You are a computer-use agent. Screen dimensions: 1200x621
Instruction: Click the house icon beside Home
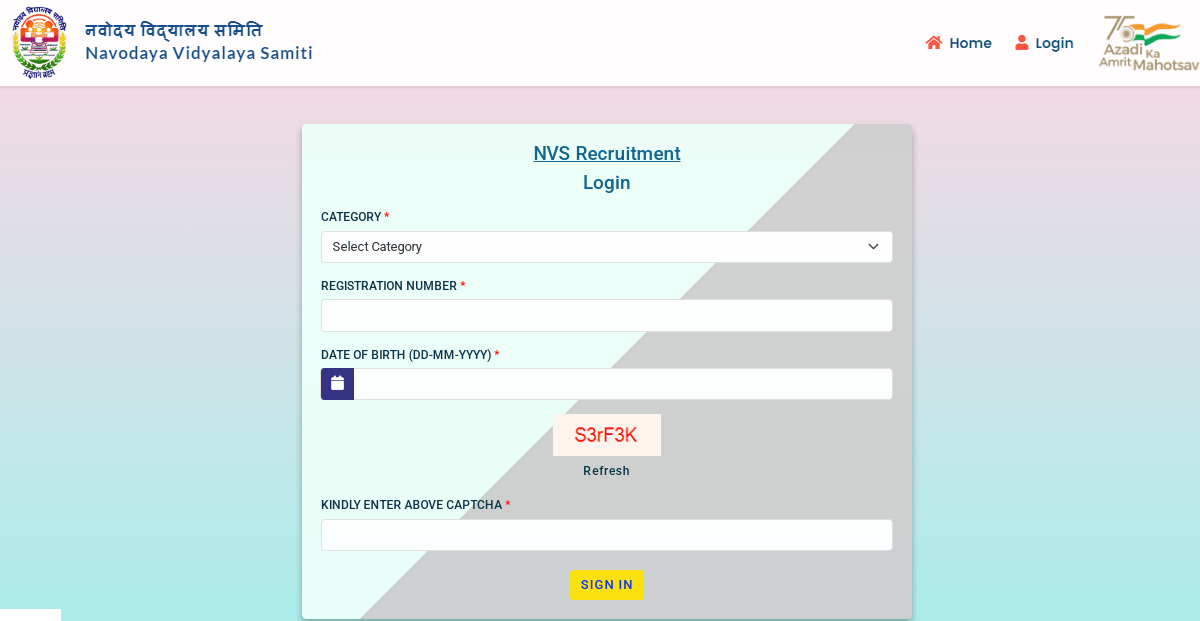click(x=934, y=43)
